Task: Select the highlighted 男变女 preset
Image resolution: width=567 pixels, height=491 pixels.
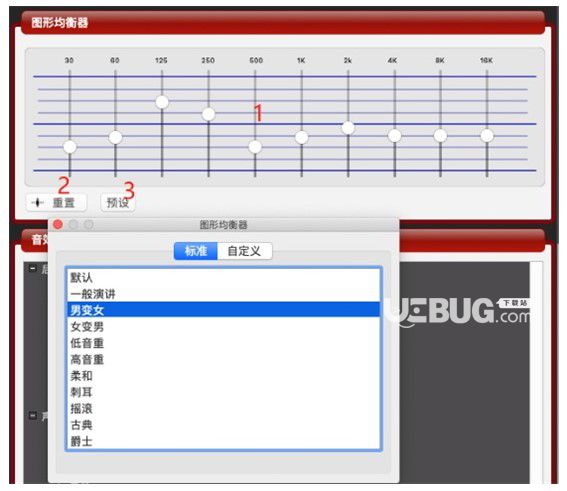Action: point(223,310)
